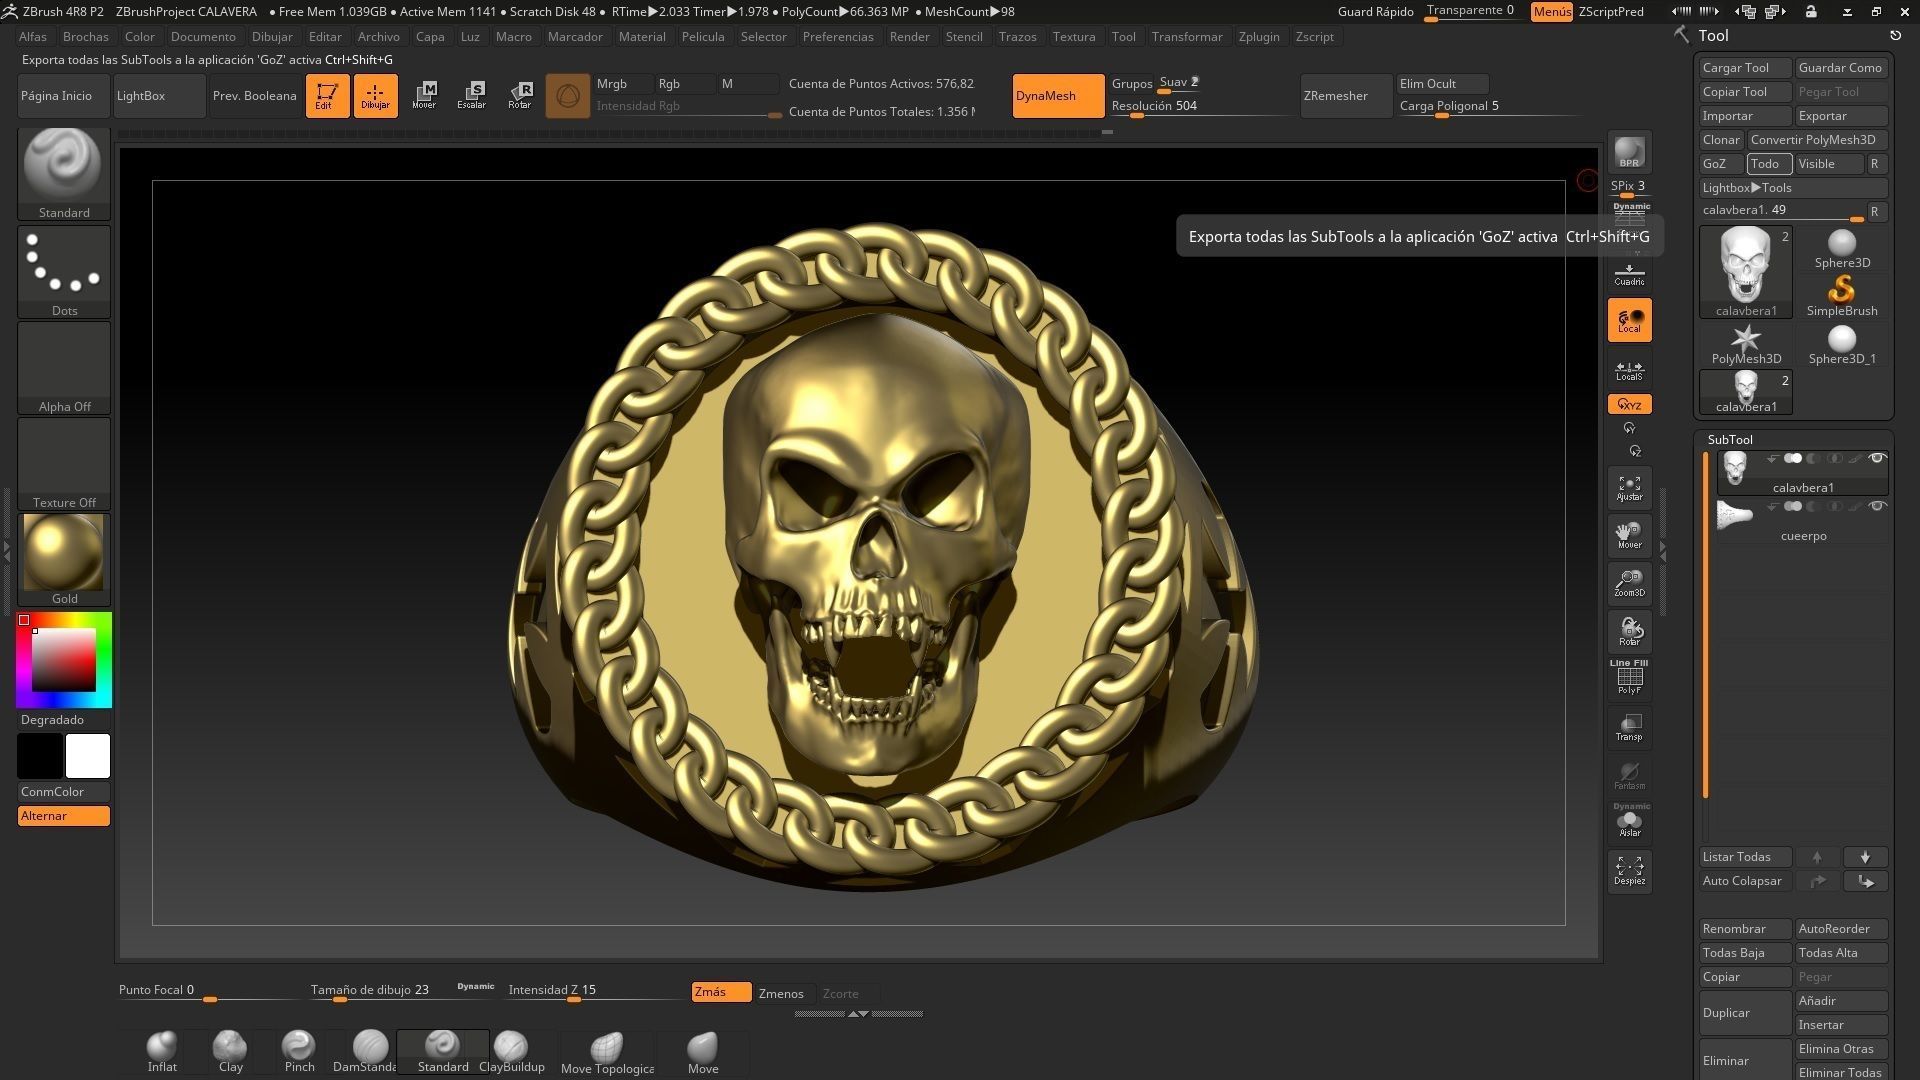The height and width of the screenshot is (1080, 1920).
Task: Toggle the XYZ rotation mode button
Action: click(1629, 404)
